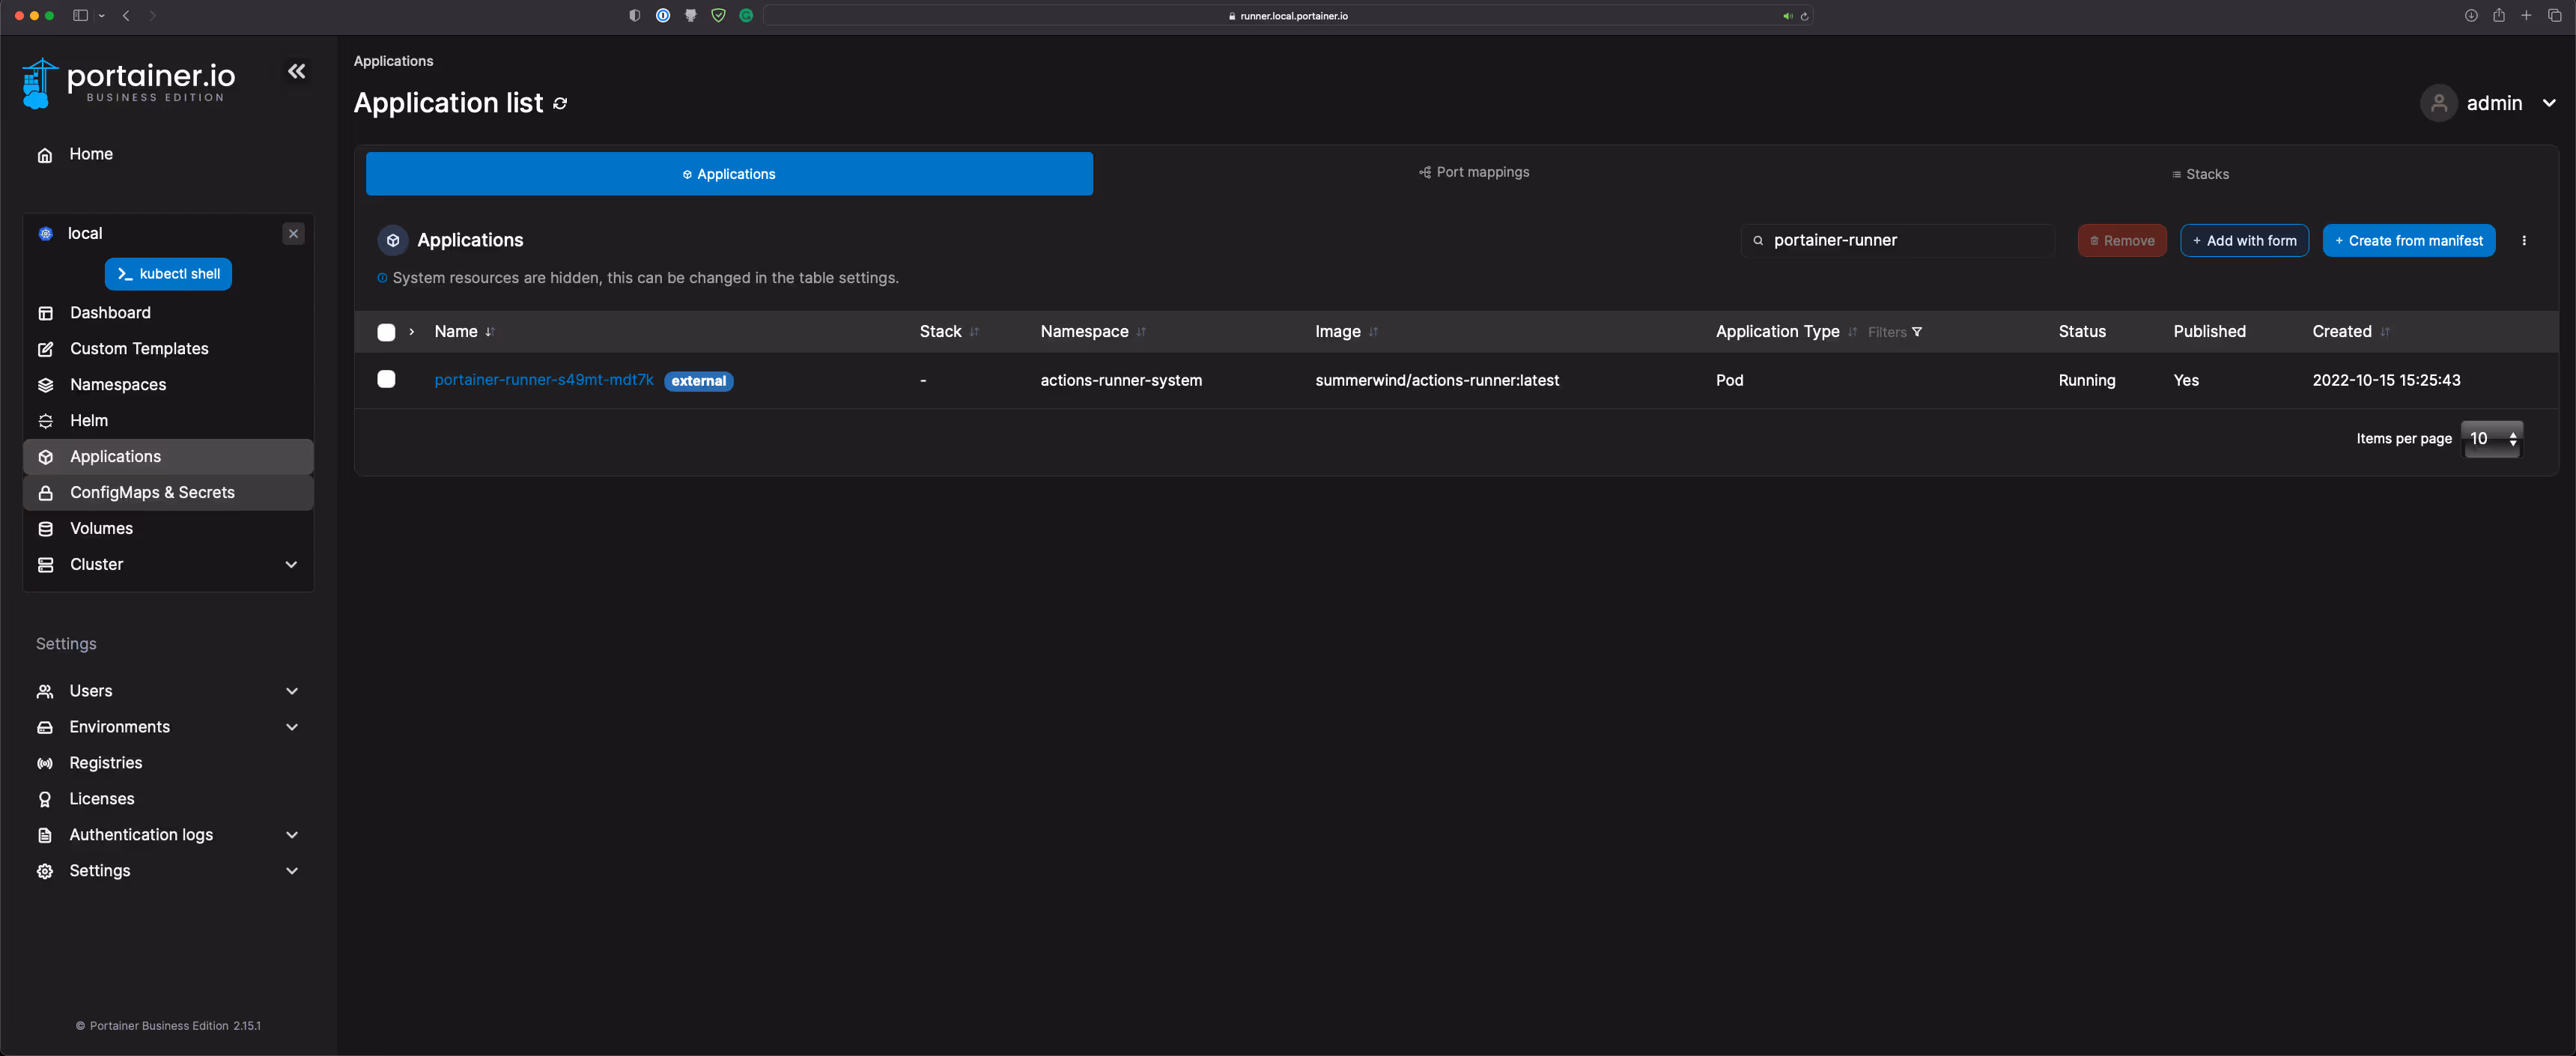Refresh the Application list with reload icon
Viewport: 2576px width, 1056px height.
[560, 104]
